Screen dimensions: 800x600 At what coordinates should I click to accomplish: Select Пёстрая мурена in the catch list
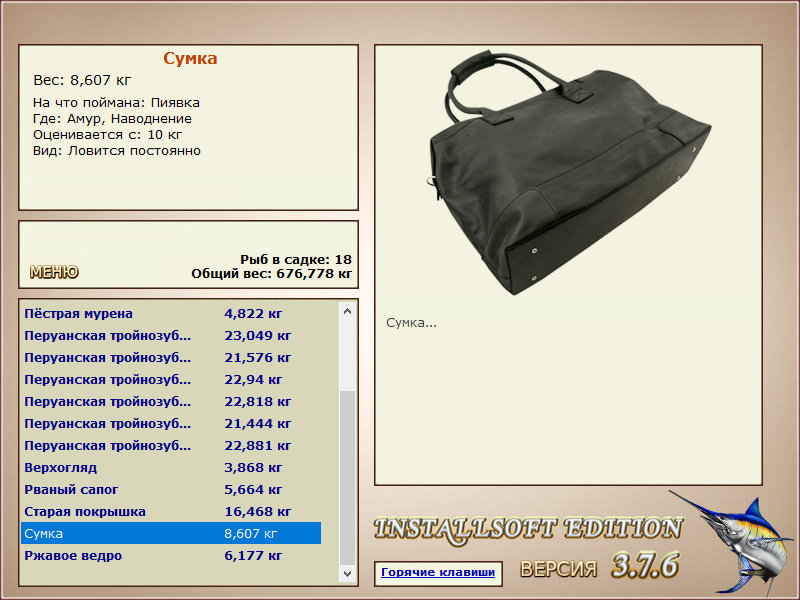[x=171, y=314]
